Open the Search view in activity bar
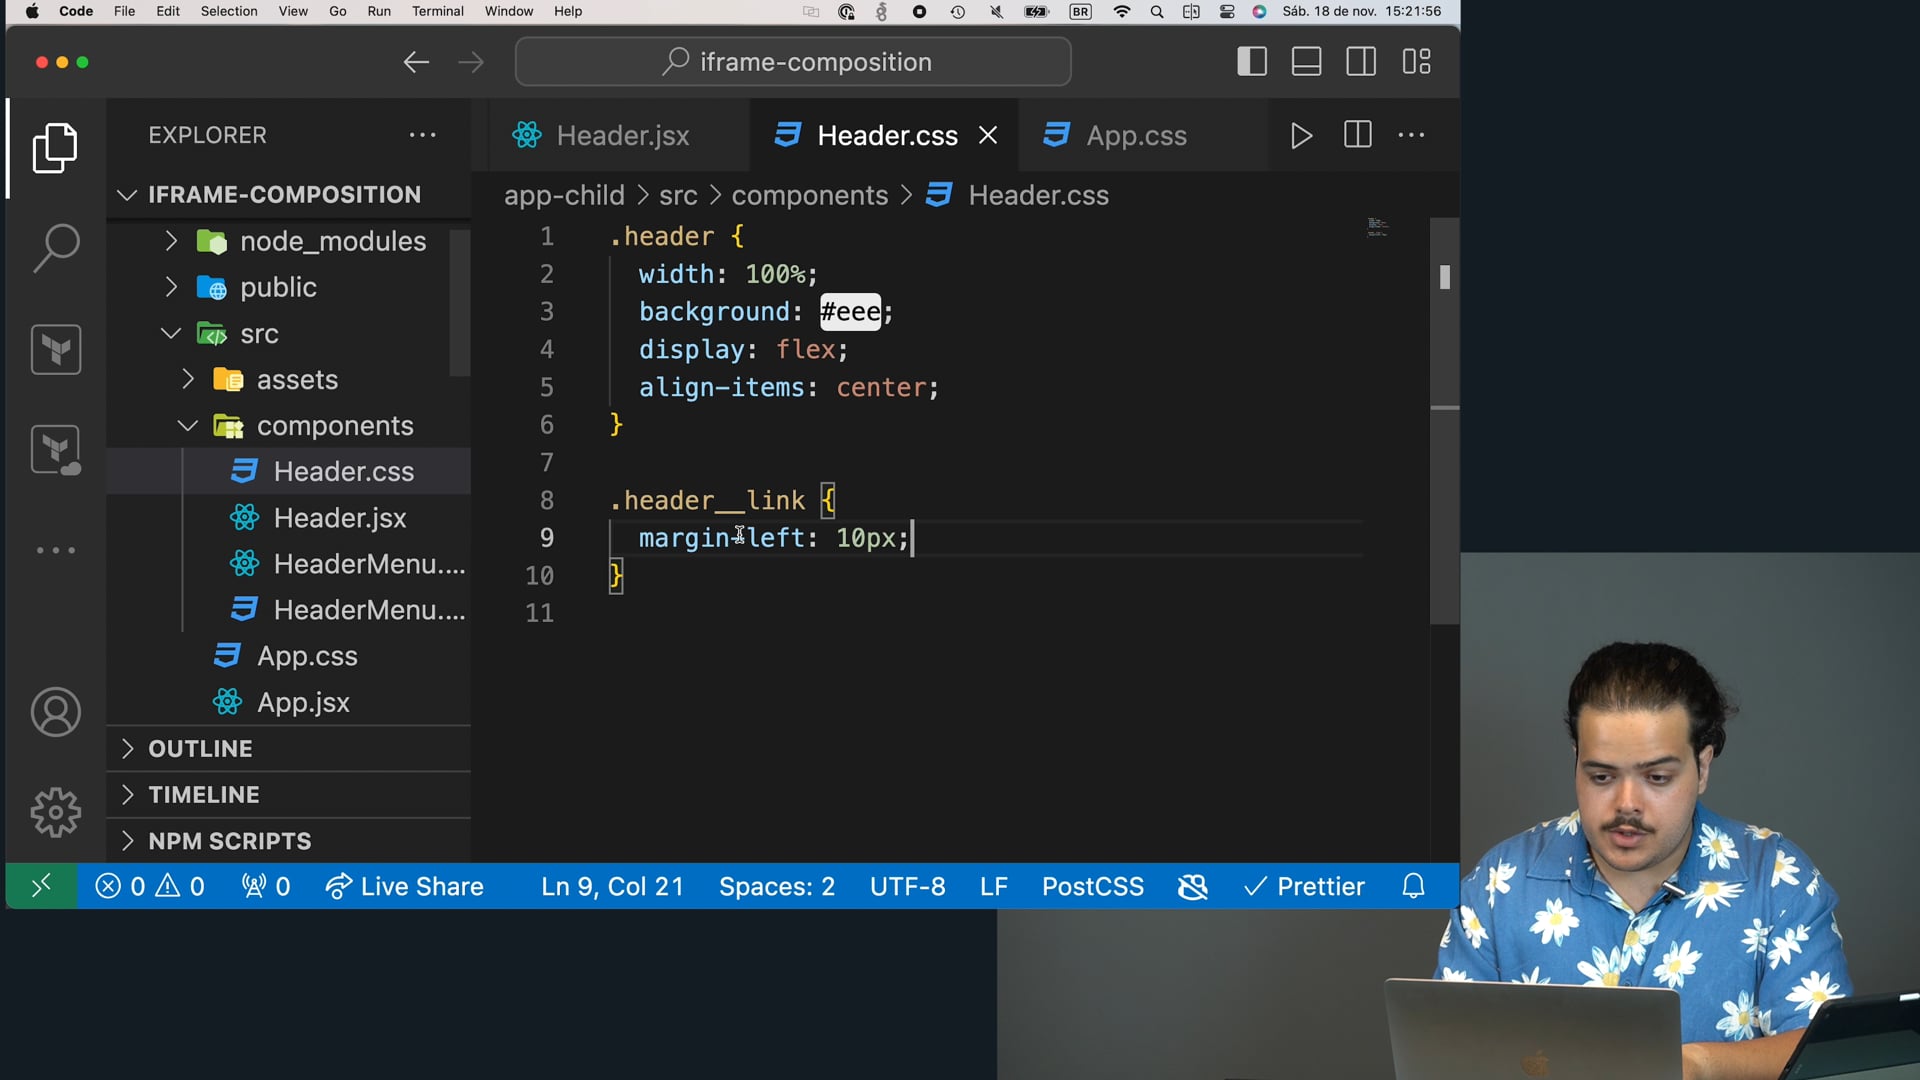The image size is (1920, 1080). 56,247
